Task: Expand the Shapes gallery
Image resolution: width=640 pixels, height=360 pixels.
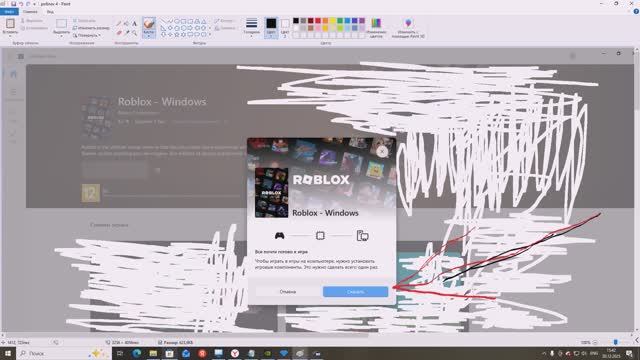Action: 210,35
